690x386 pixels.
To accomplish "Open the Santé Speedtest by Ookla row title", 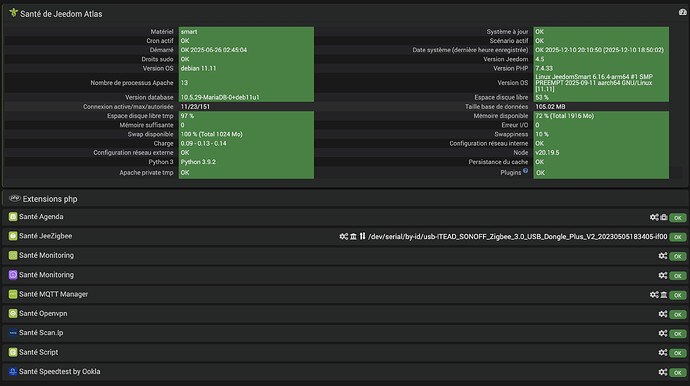I will pos(59,371).
